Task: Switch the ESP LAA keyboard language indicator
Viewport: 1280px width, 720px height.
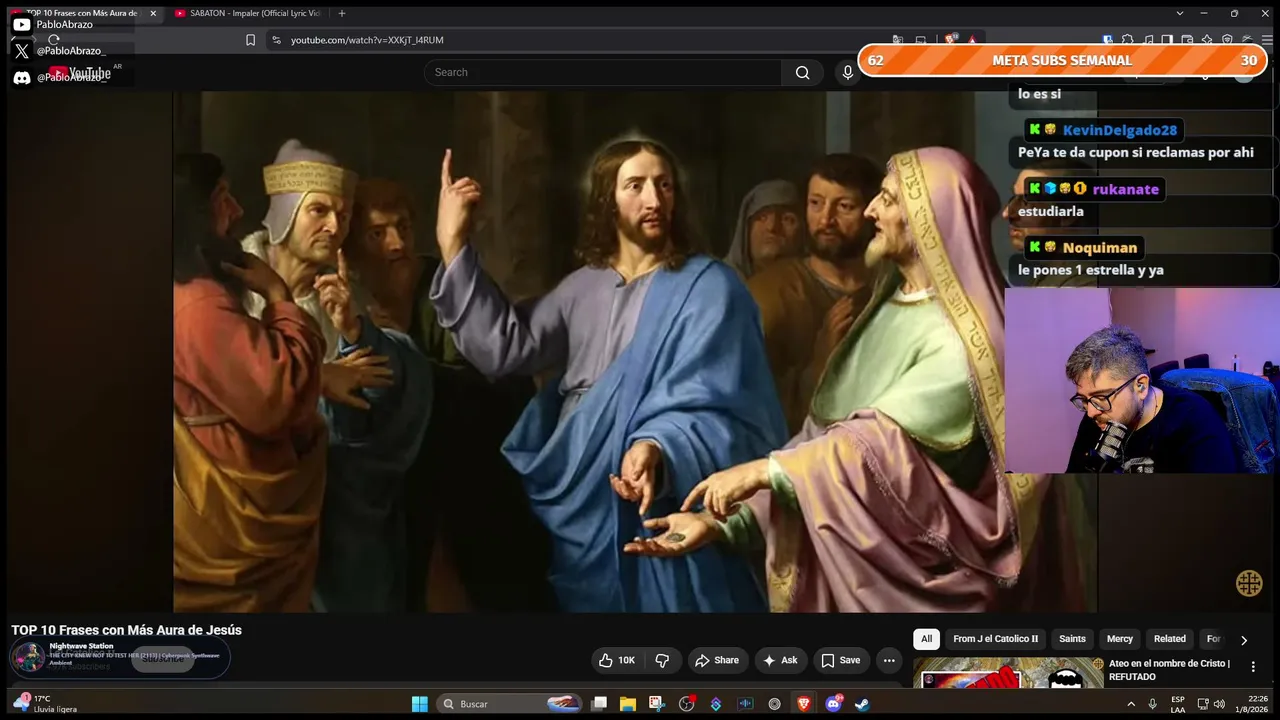Action: click(1178, 704)
